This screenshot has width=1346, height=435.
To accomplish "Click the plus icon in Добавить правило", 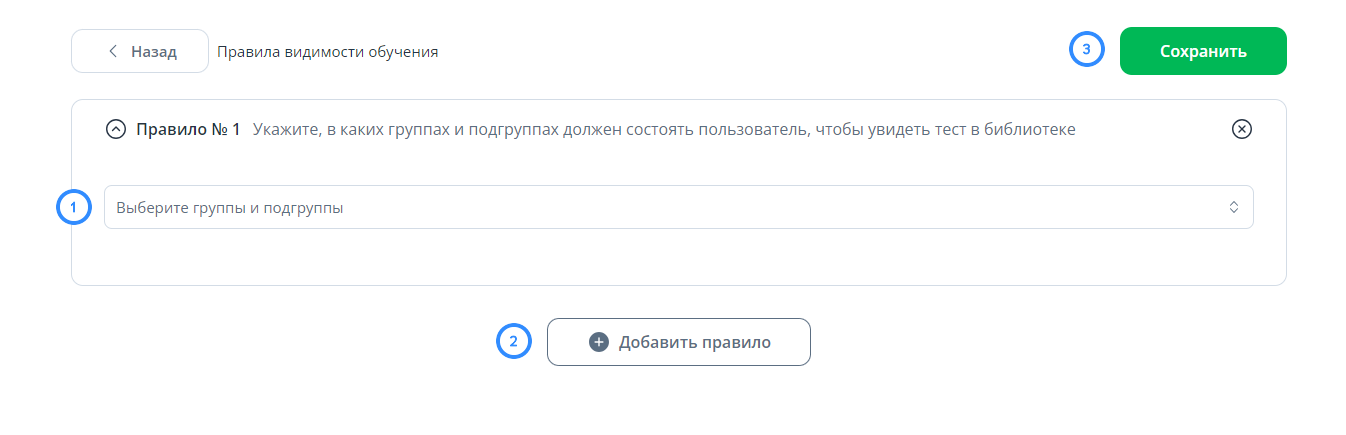I will click(599, 342).
